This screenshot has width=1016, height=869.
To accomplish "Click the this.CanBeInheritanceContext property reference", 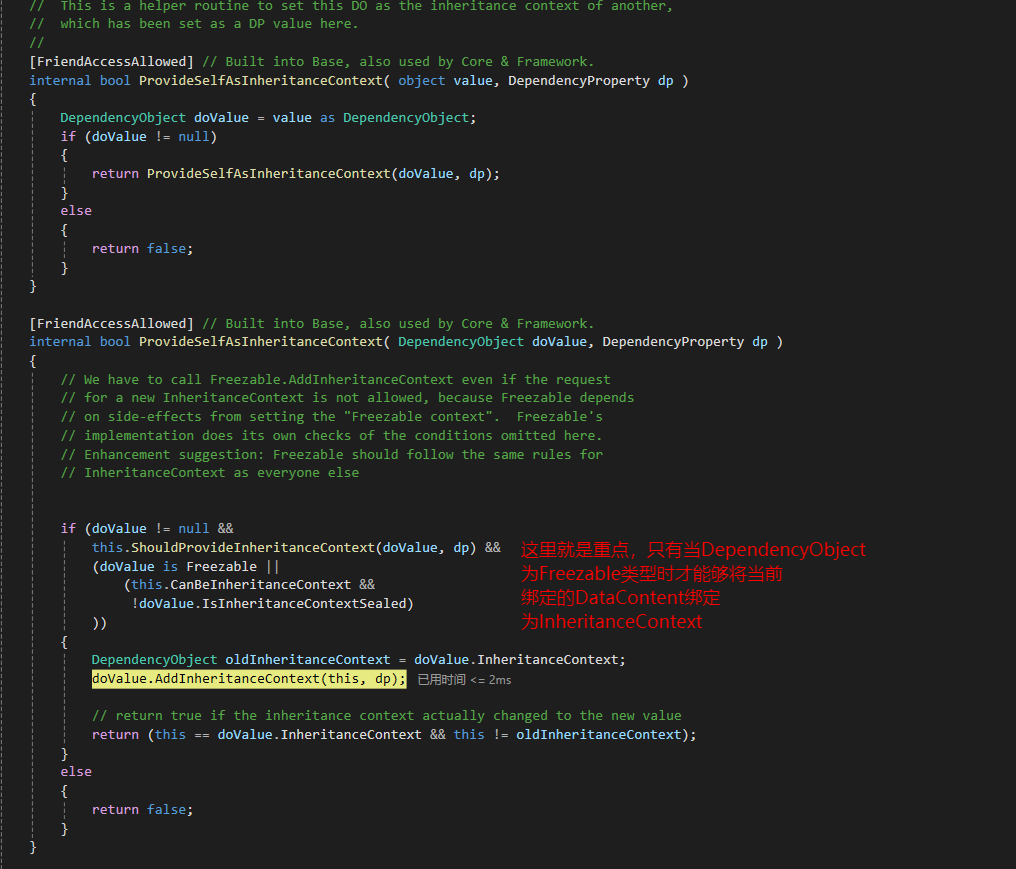I will coord(241,585).
